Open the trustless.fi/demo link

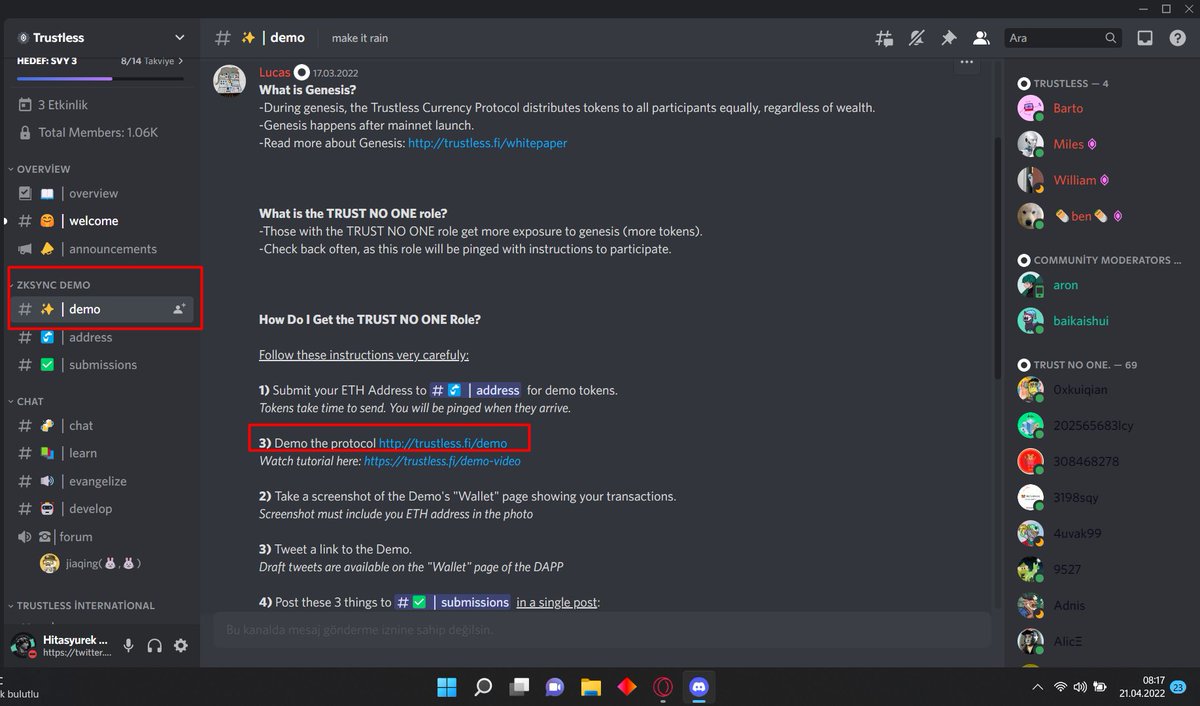click(443, 443)
